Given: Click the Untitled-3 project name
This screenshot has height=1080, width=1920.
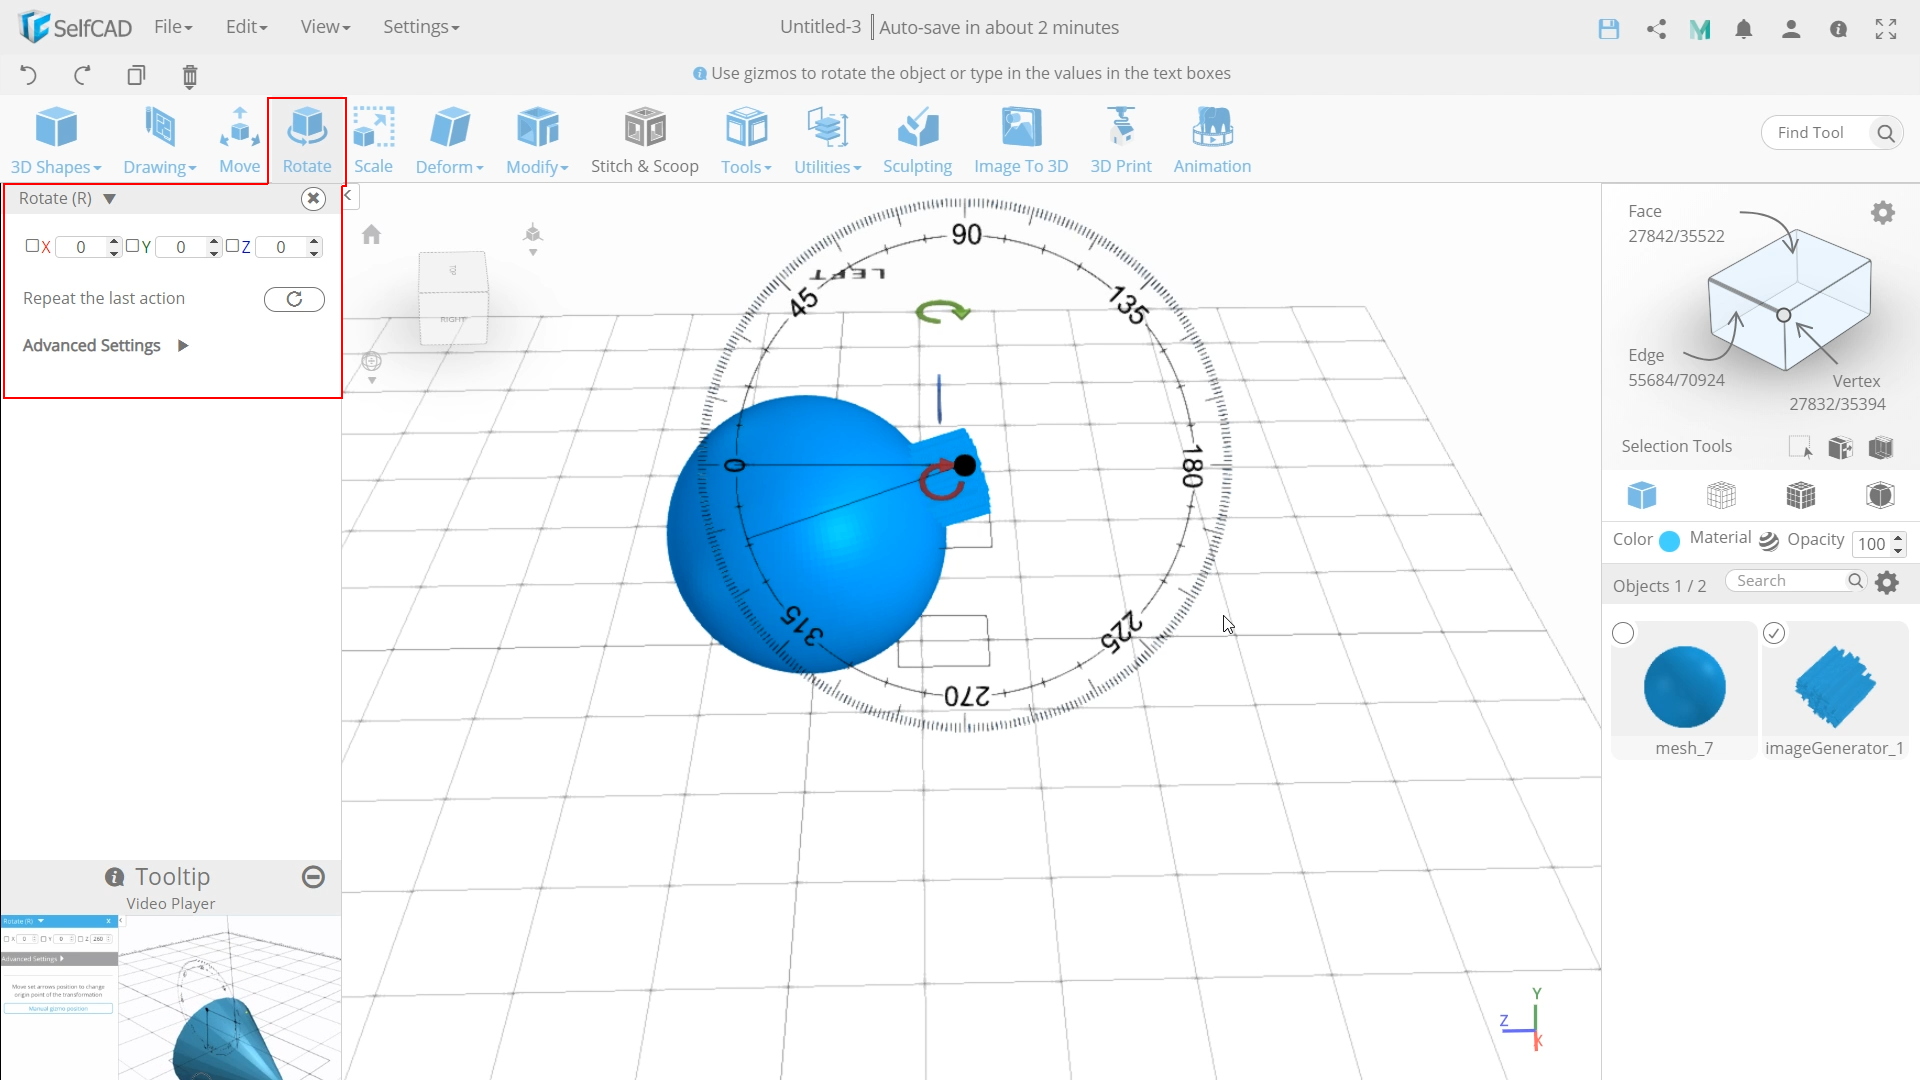Looking at the screenshot, I should 820,27.
